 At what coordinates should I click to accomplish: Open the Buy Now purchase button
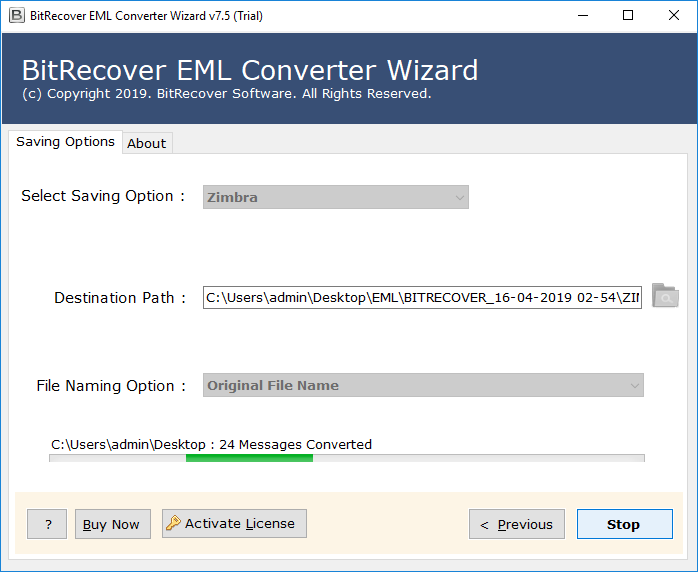[x=113, y=524]
